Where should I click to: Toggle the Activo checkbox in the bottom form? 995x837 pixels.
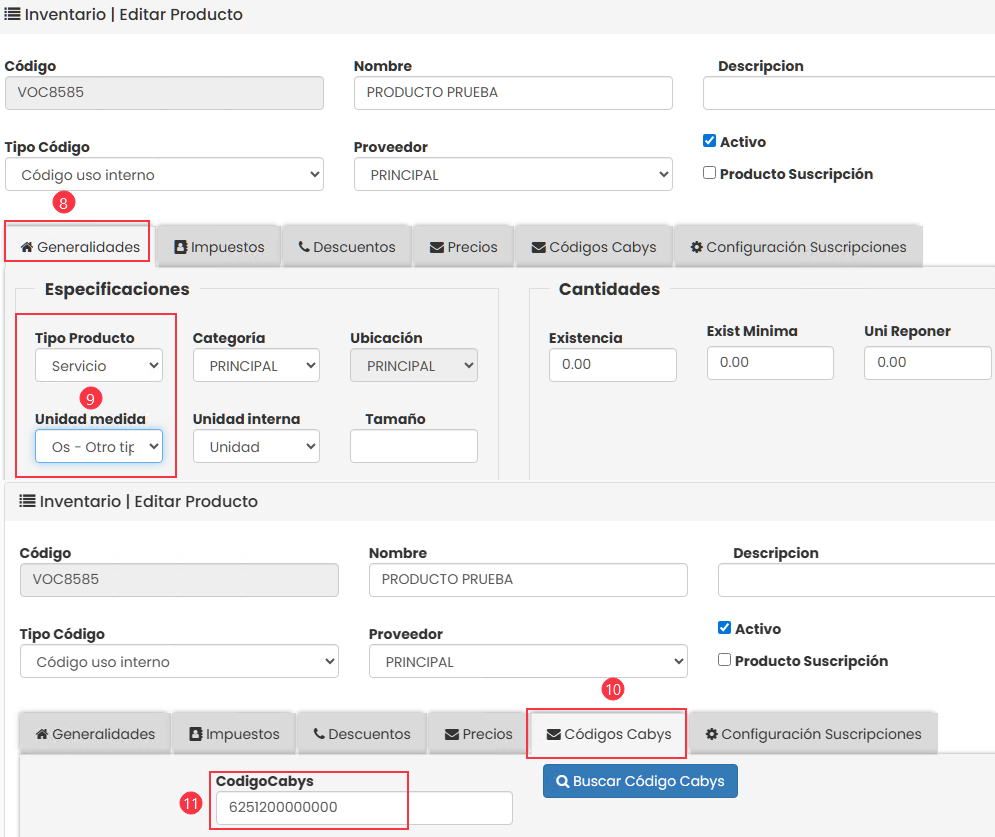[x=724, y=628]
